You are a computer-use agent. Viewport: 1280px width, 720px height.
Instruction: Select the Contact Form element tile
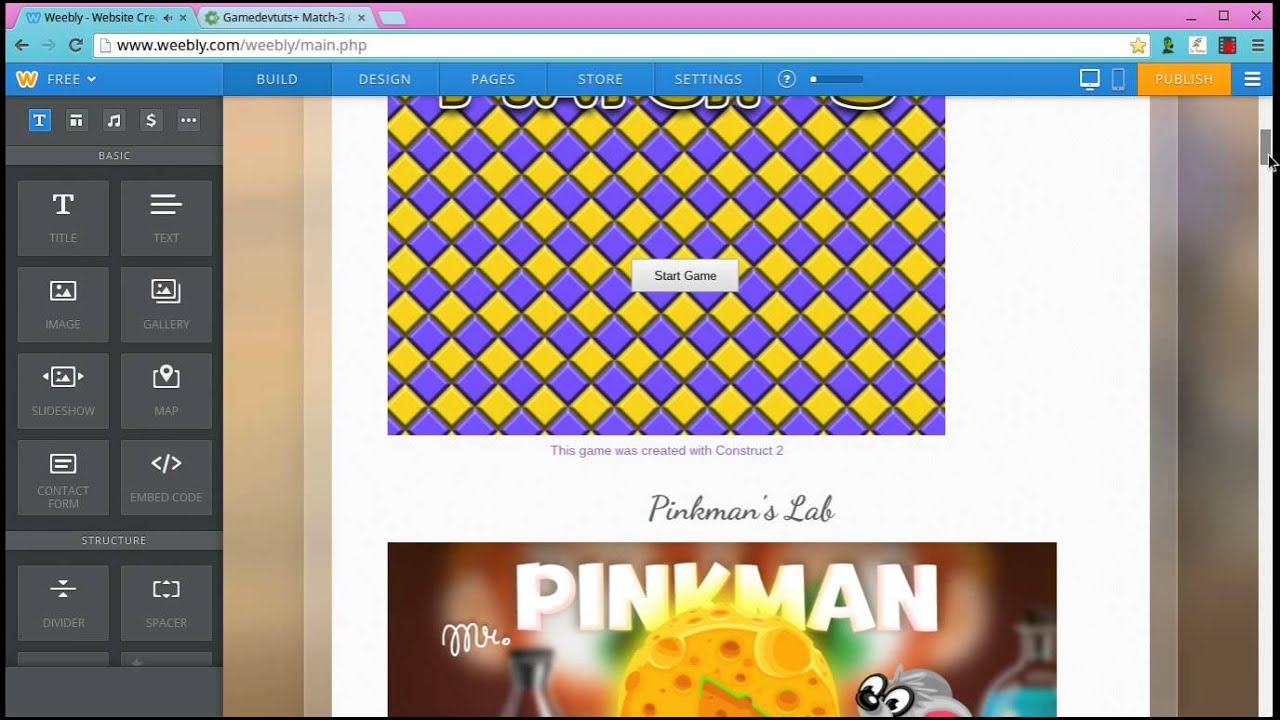coord(63,478)
